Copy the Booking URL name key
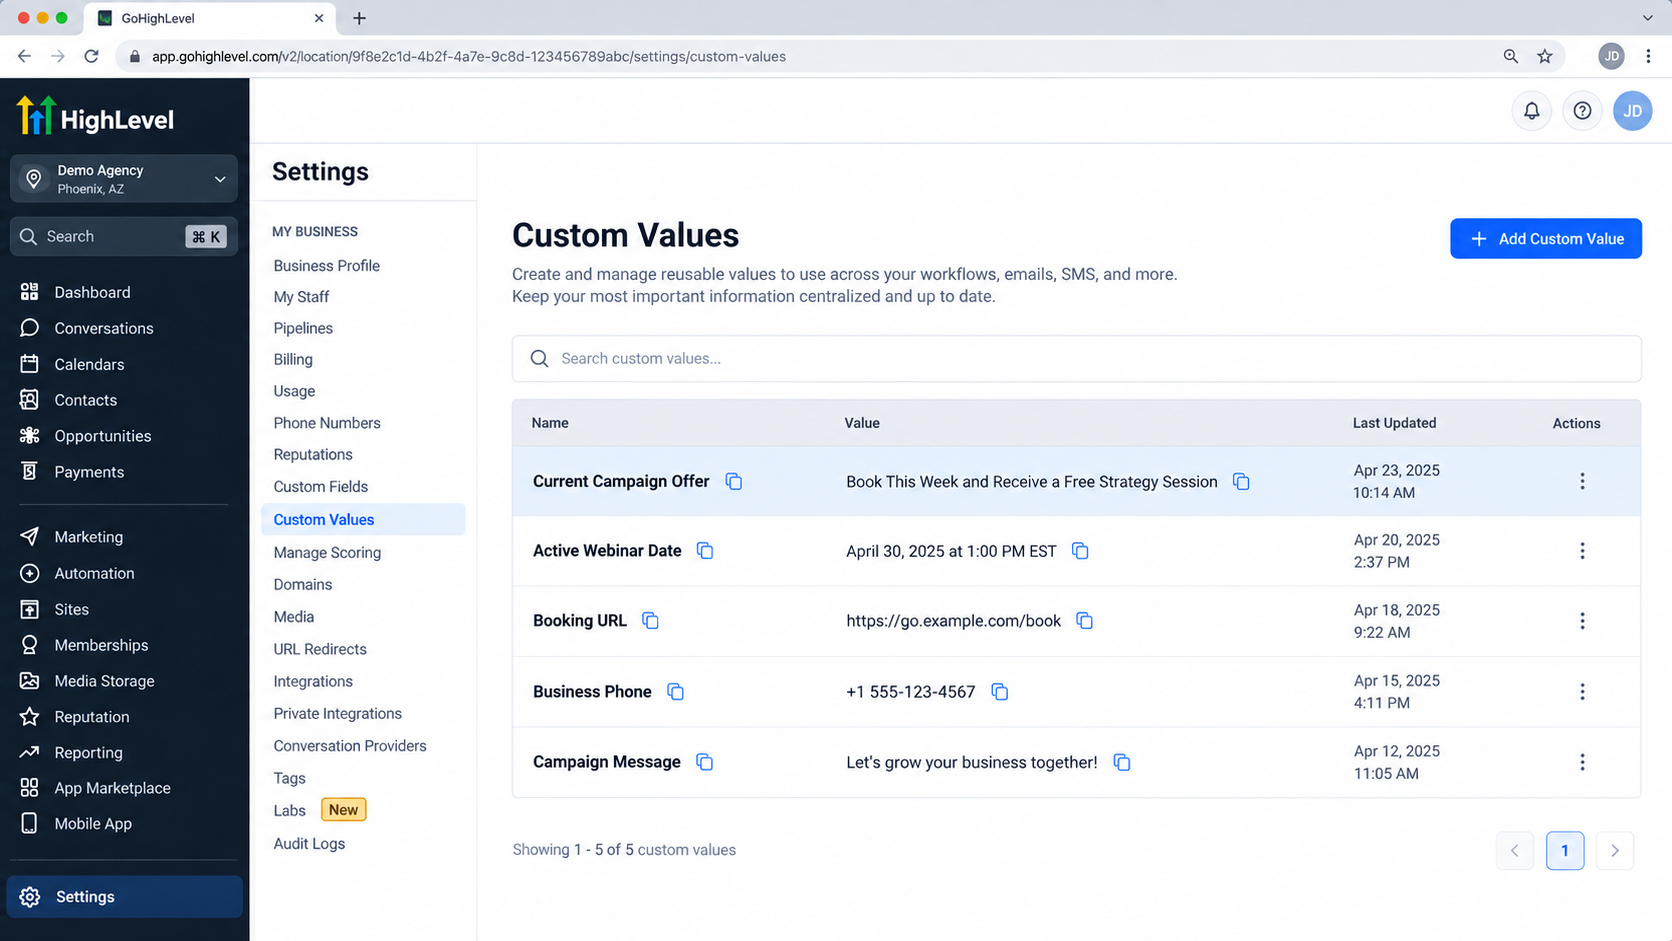This screenshot has width=1672, height=941. point(650,621)
